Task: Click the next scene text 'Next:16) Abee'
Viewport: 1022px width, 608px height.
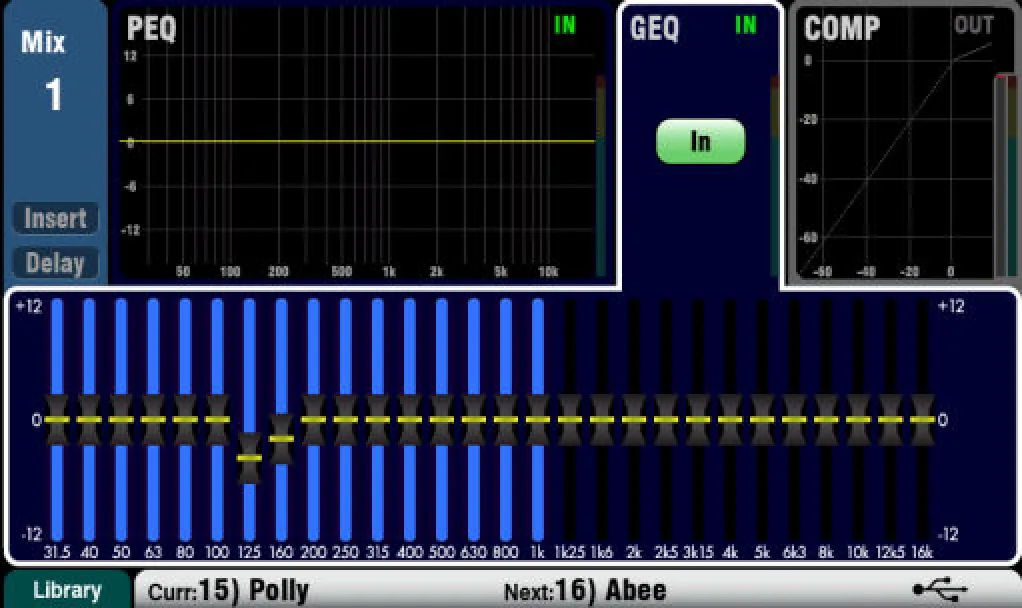Action: [x=585, y=590]
